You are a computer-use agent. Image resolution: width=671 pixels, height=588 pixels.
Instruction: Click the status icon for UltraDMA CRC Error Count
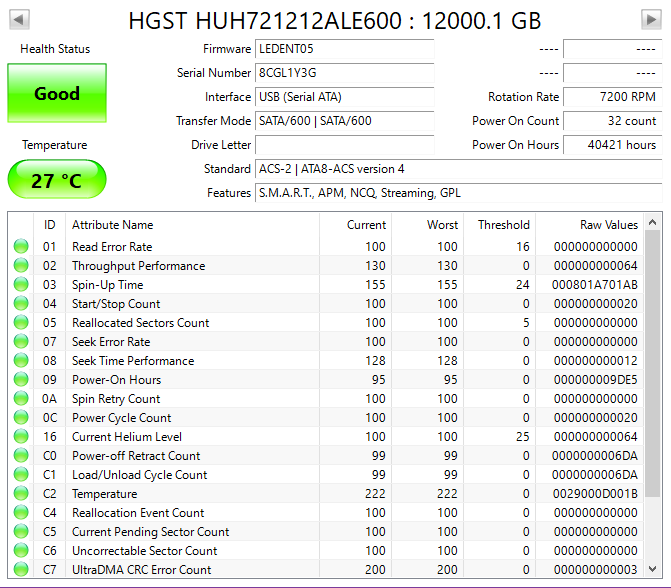pos(20,570)
